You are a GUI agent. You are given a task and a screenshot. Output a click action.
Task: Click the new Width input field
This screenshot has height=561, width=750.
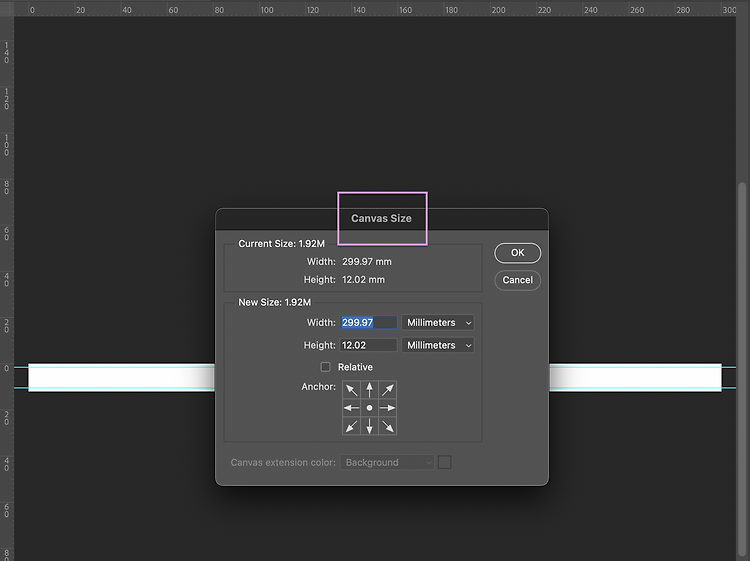[x=368, y=322]
